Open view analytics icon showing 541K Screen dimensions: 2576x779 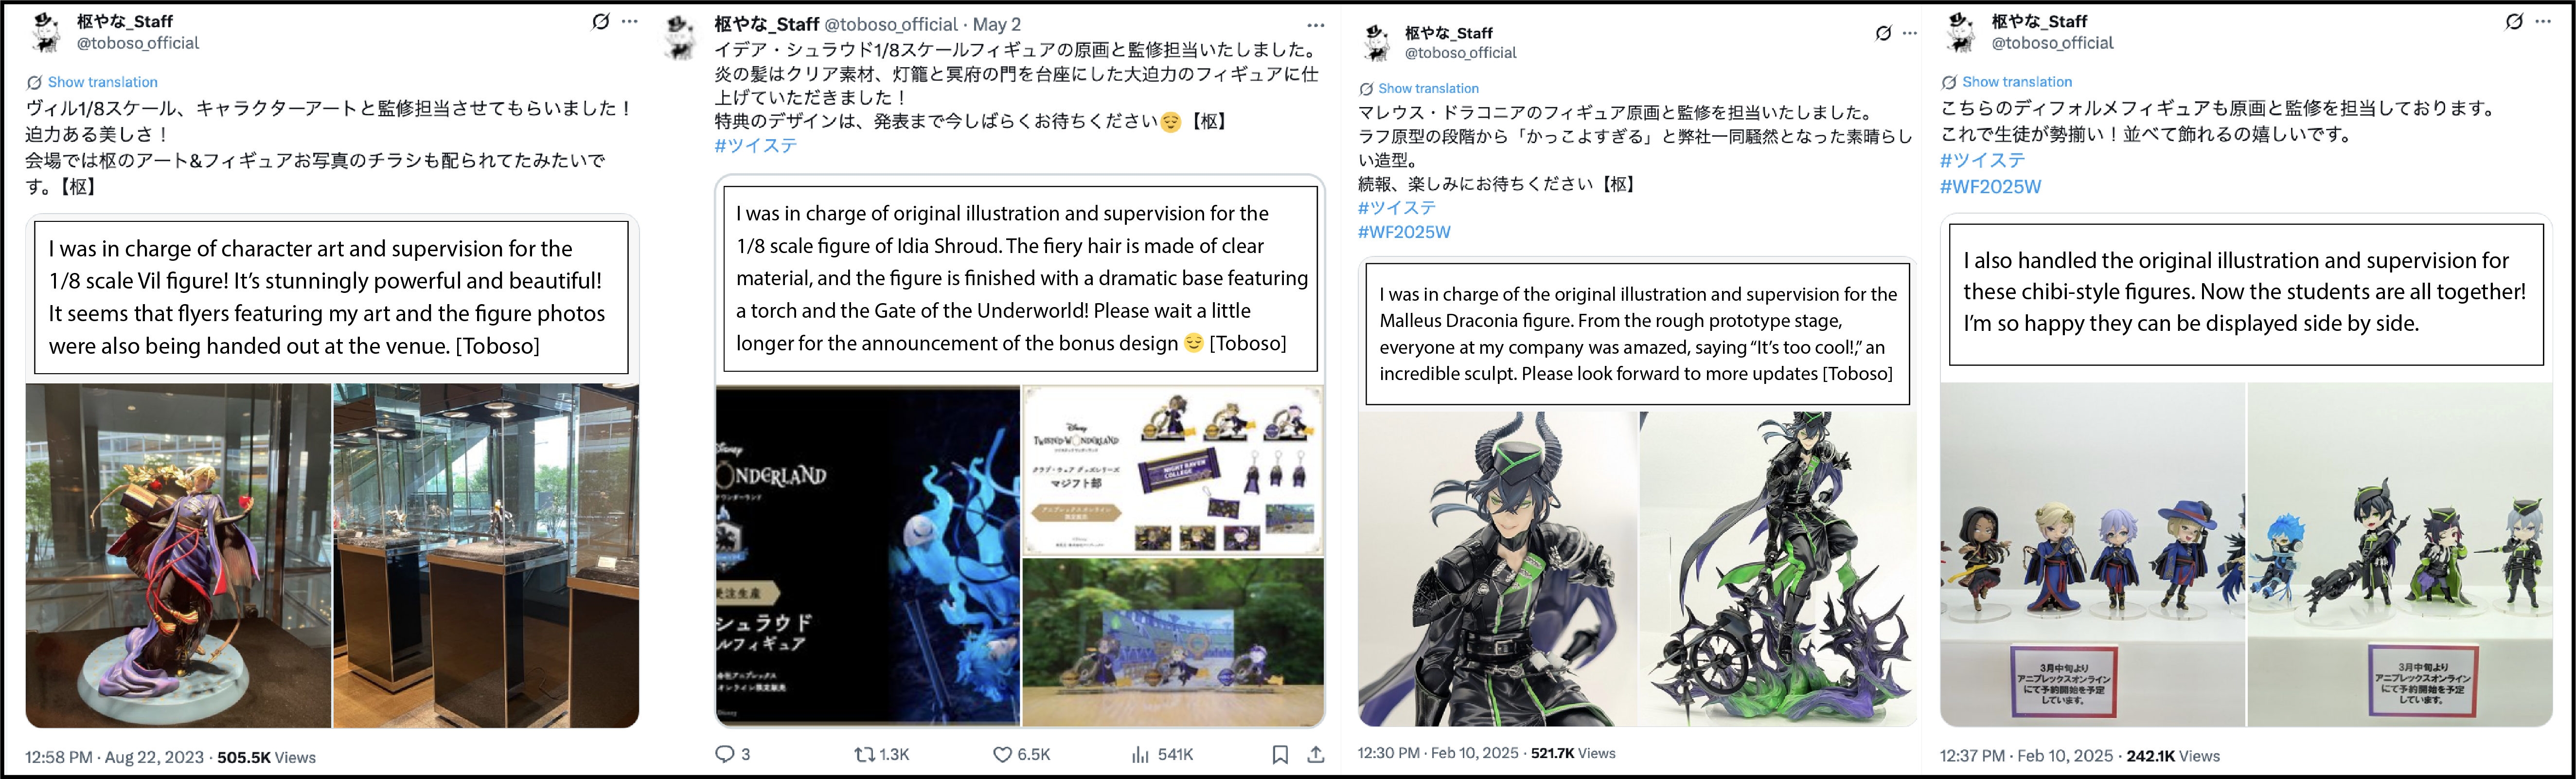(1140, 754)
